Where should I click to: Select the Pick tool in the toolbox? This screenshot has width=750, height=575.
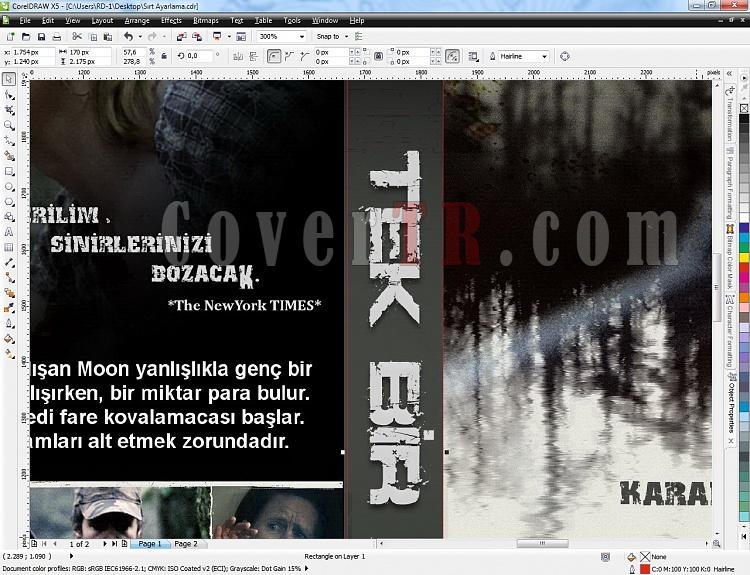point(9,79)
